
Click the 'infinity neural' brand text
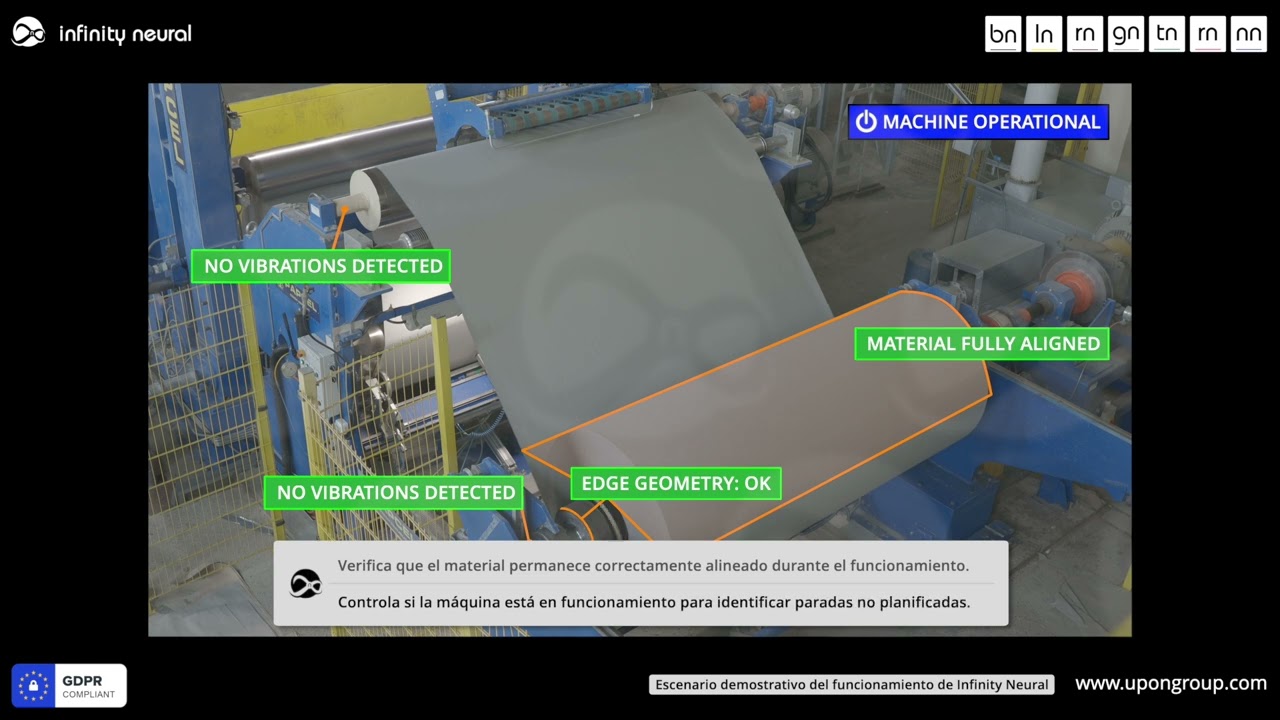pos(125,34)
